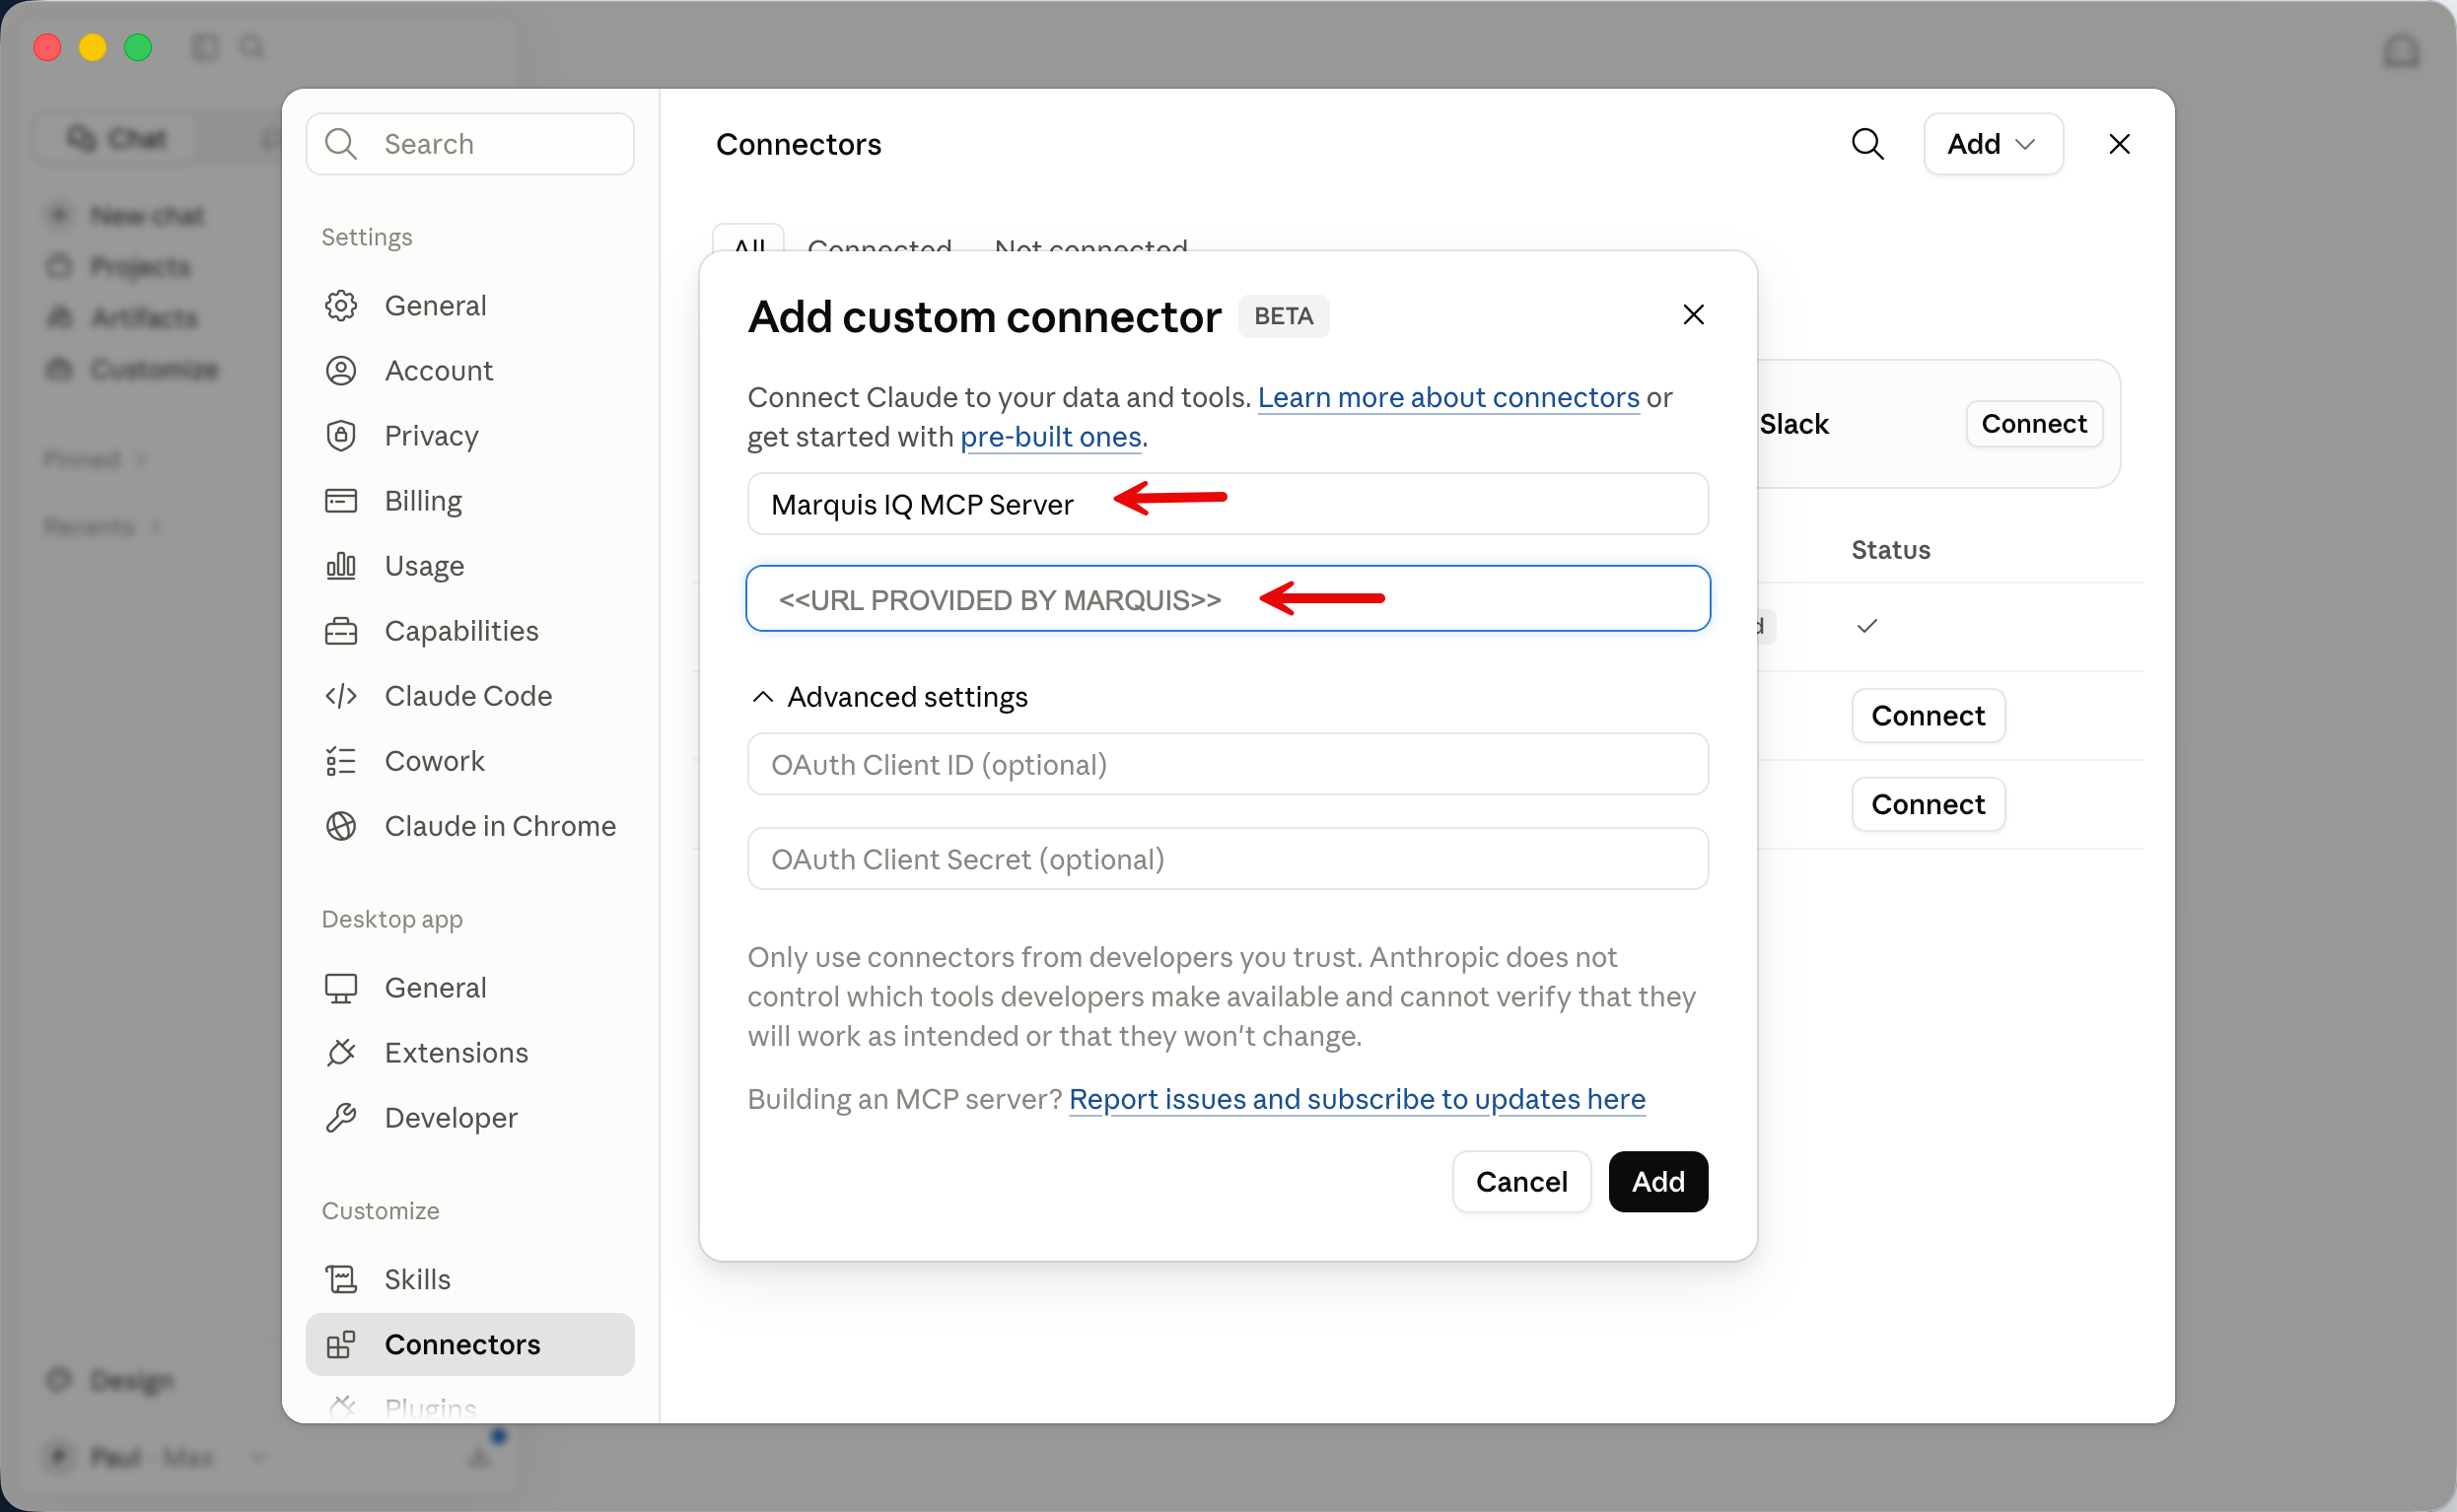Open the pre-built ones link
This screenshot has height=1512, width=2457.
point(1050,437)
